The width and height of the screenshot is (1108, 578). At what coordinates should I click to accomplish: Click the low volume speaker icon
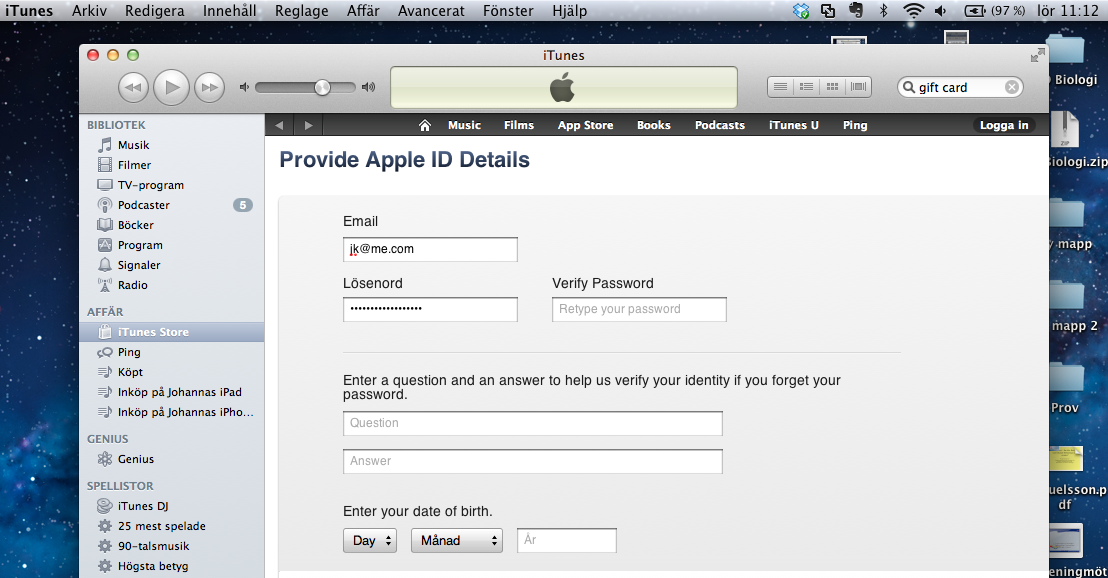[x=244, y=87]
